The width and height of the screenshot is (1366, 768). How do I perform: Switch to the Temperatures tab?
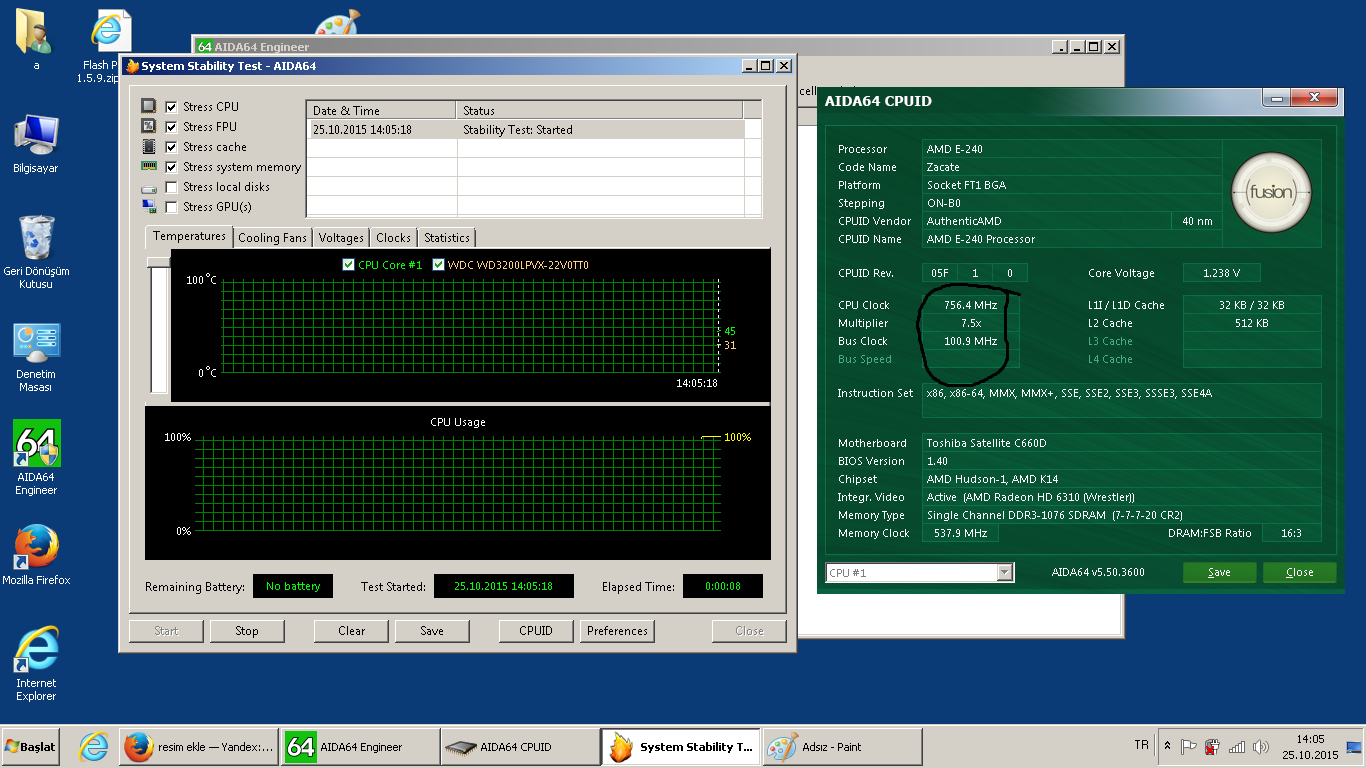click(x=189, y=236)
